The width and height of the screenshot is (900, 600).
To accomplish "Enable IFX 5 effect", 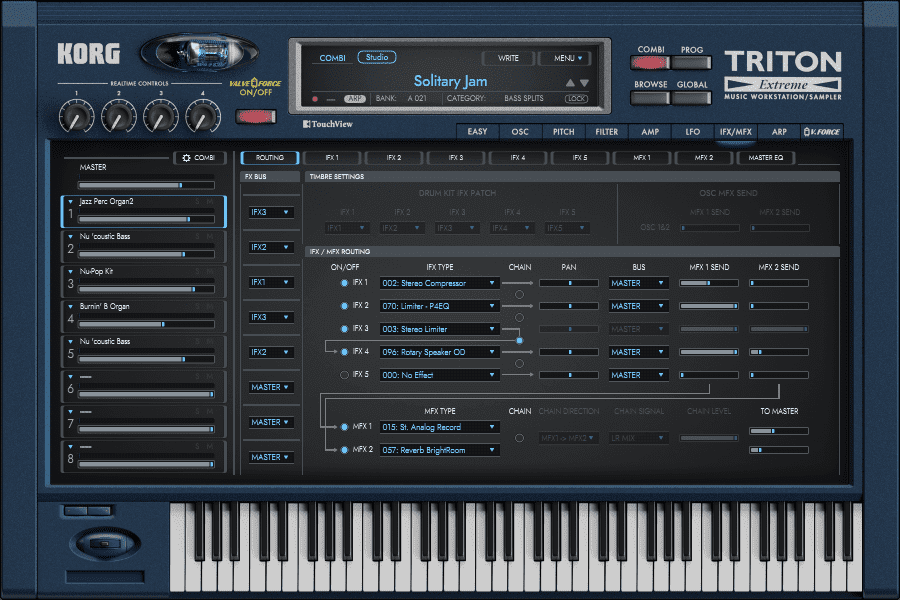I will tap(344, 375).
